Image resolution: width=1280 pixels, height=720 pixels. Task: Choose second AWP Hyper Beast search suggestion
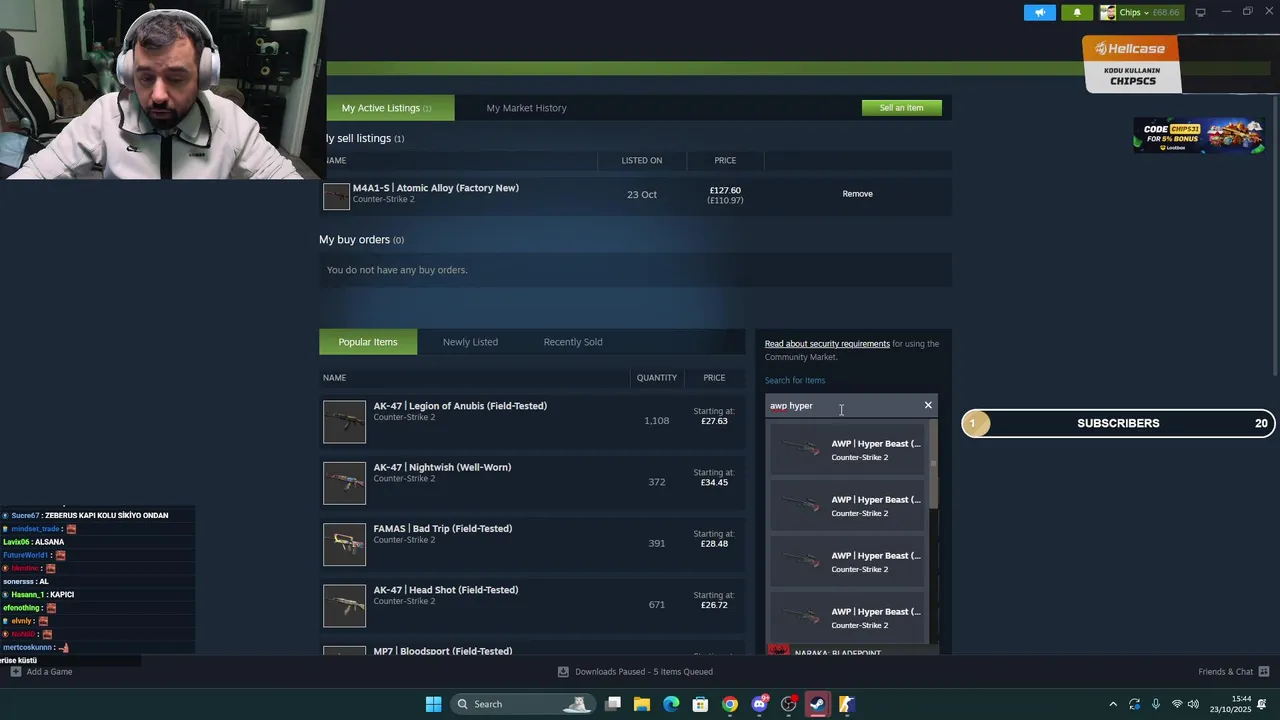(847, 505)
